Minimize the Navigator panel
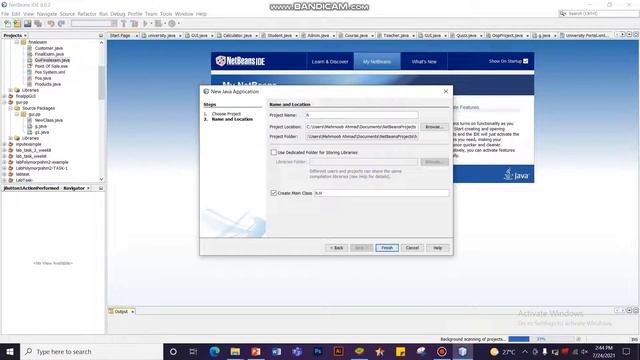 101,188
